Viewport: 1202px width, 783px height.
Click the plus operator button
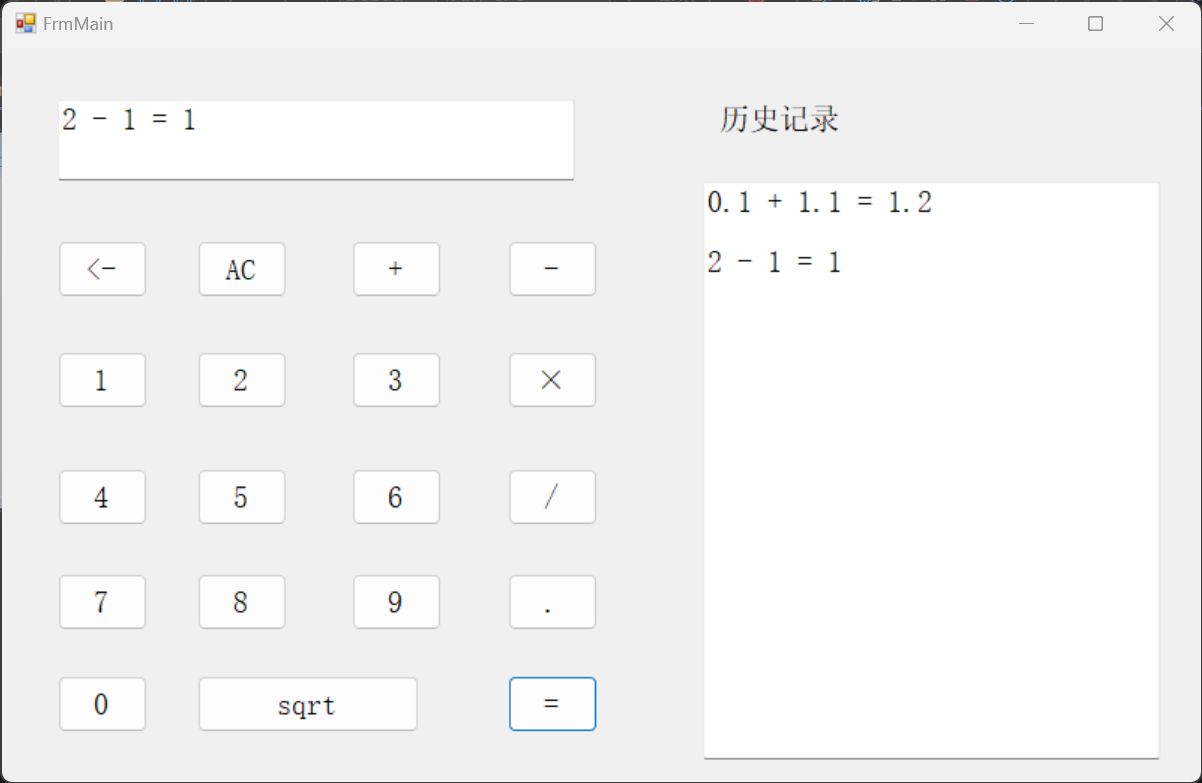(x=396, y=269)
